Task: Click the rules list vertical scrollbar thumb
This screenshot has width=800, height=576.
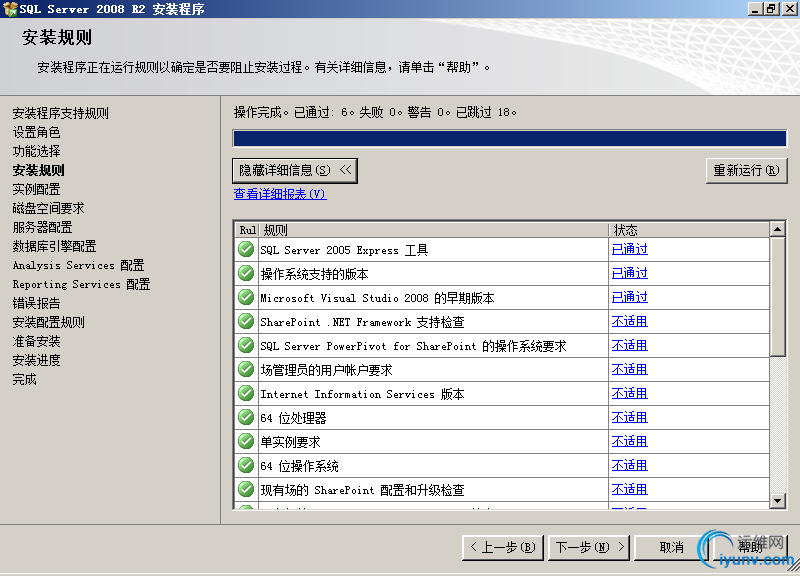Action: (x=777, y=296)
